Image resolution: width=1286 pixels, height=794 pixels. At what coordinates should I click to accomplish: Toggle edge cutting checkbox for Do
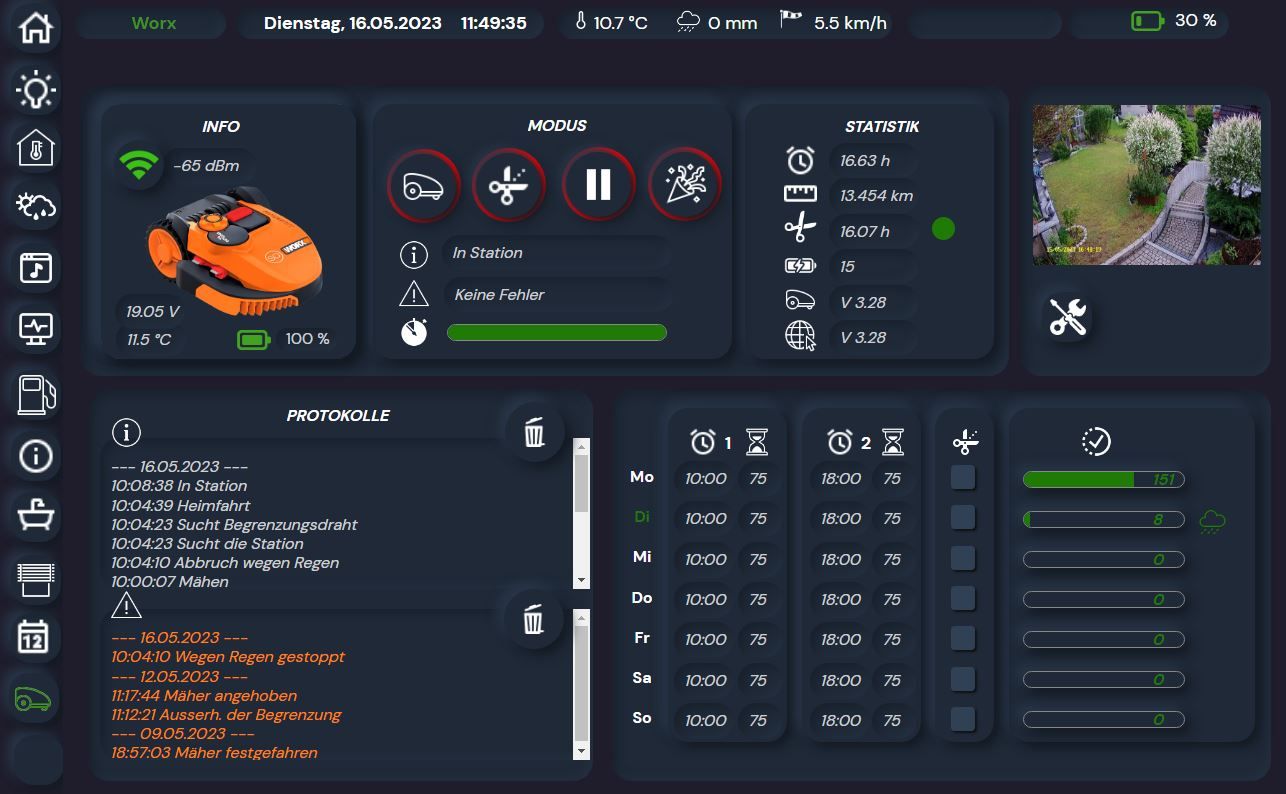[x=963, y=599]
